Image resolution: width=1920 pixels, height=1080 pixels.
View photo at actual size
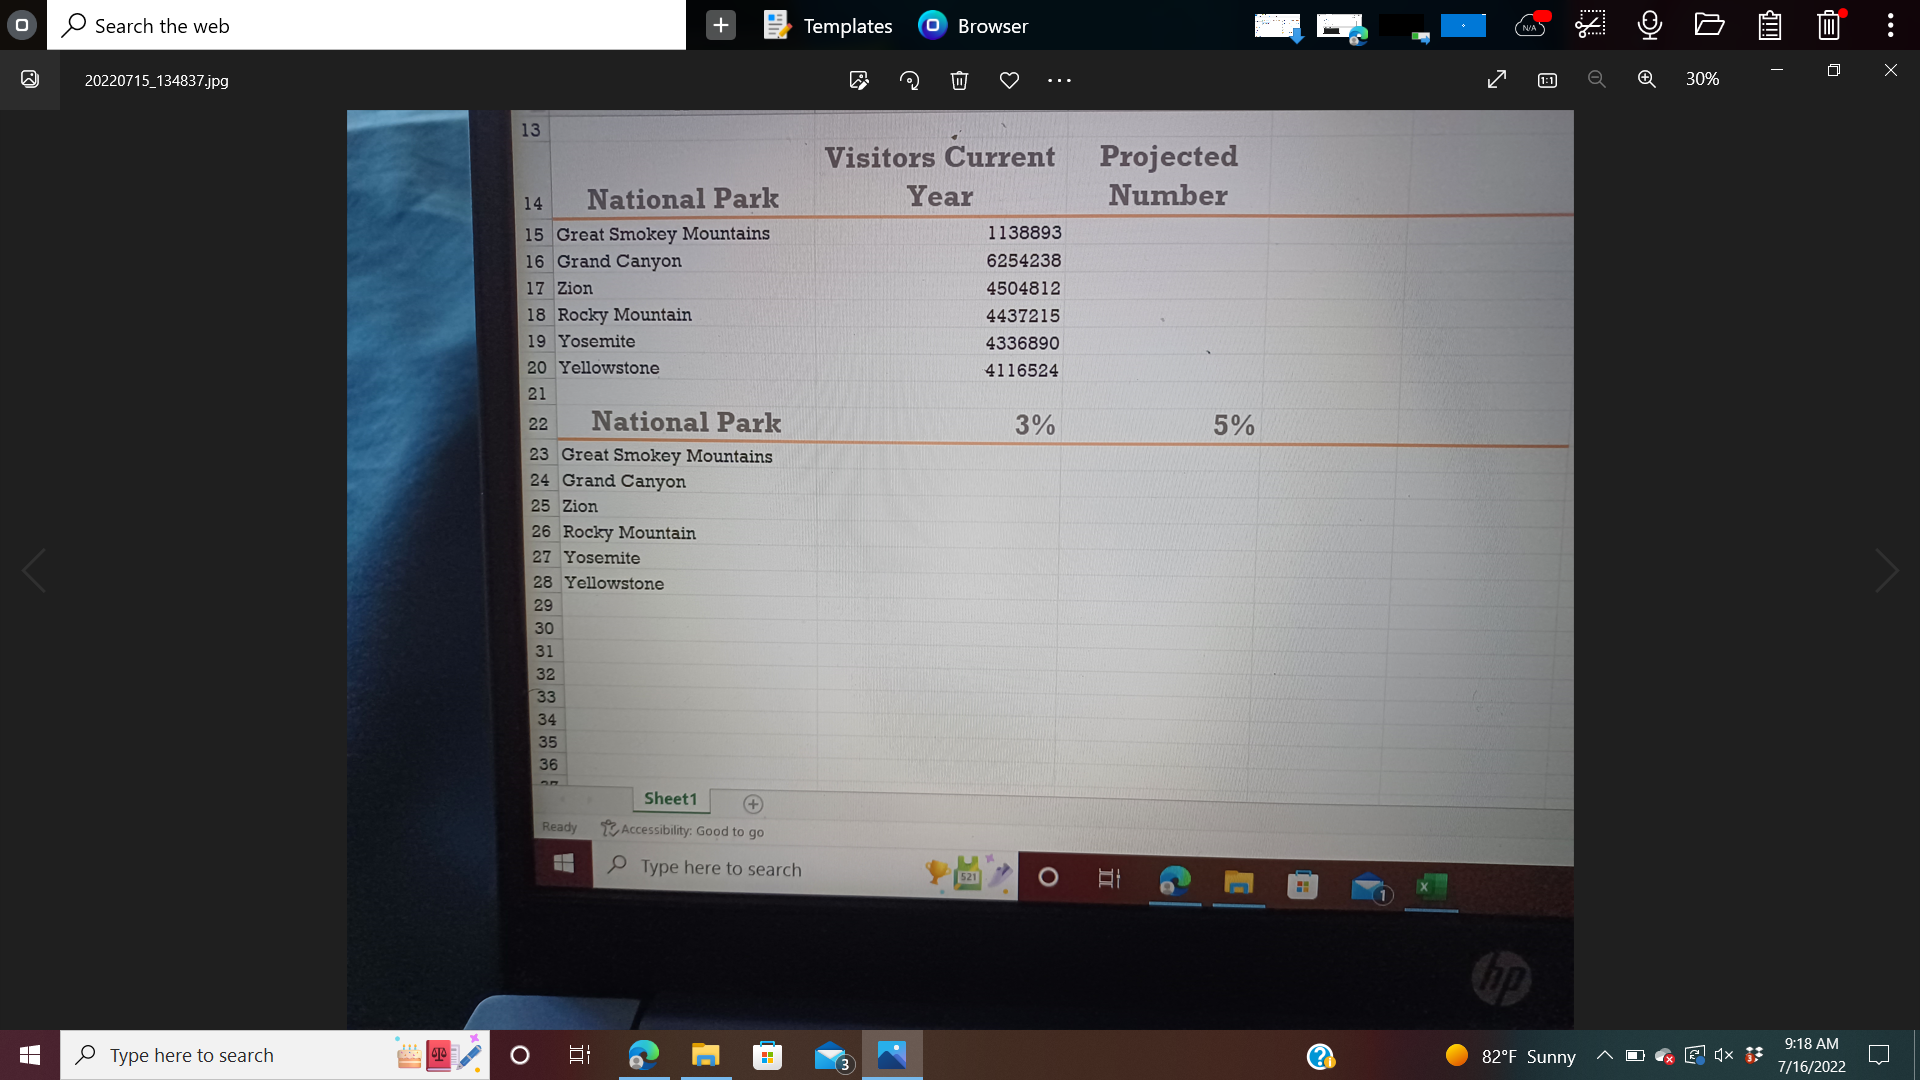pyautogui.click(x=1546, y=79)
